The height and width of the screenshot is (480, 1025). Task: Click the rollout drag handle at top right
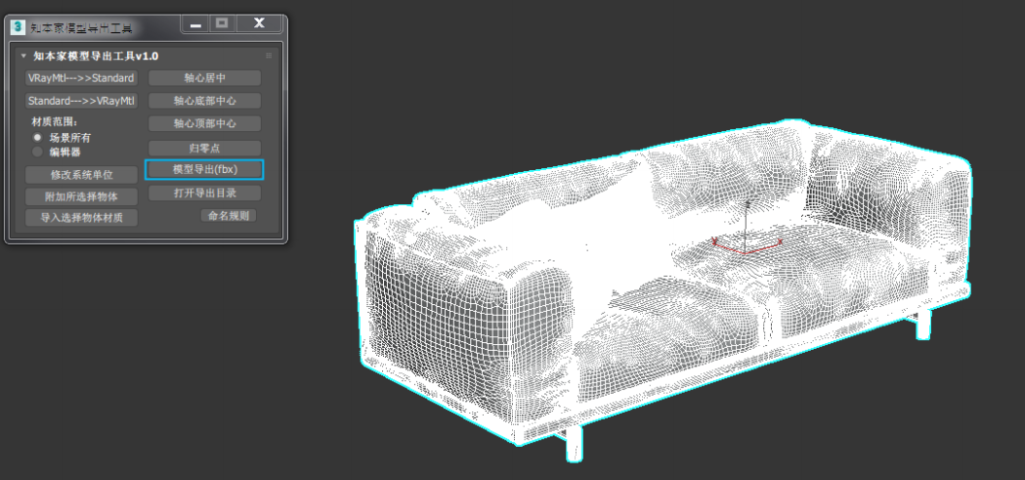click(268, 56)
